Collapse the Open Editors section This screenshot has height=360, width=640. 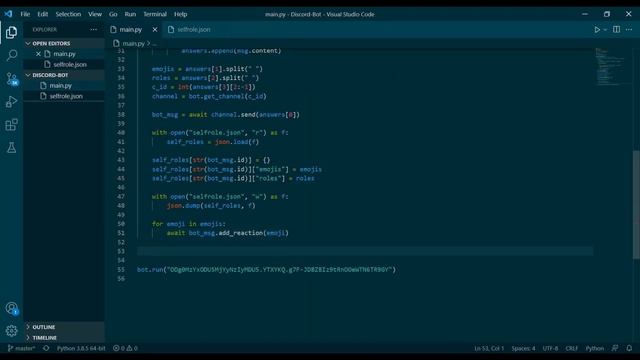(x=64, y=43)
